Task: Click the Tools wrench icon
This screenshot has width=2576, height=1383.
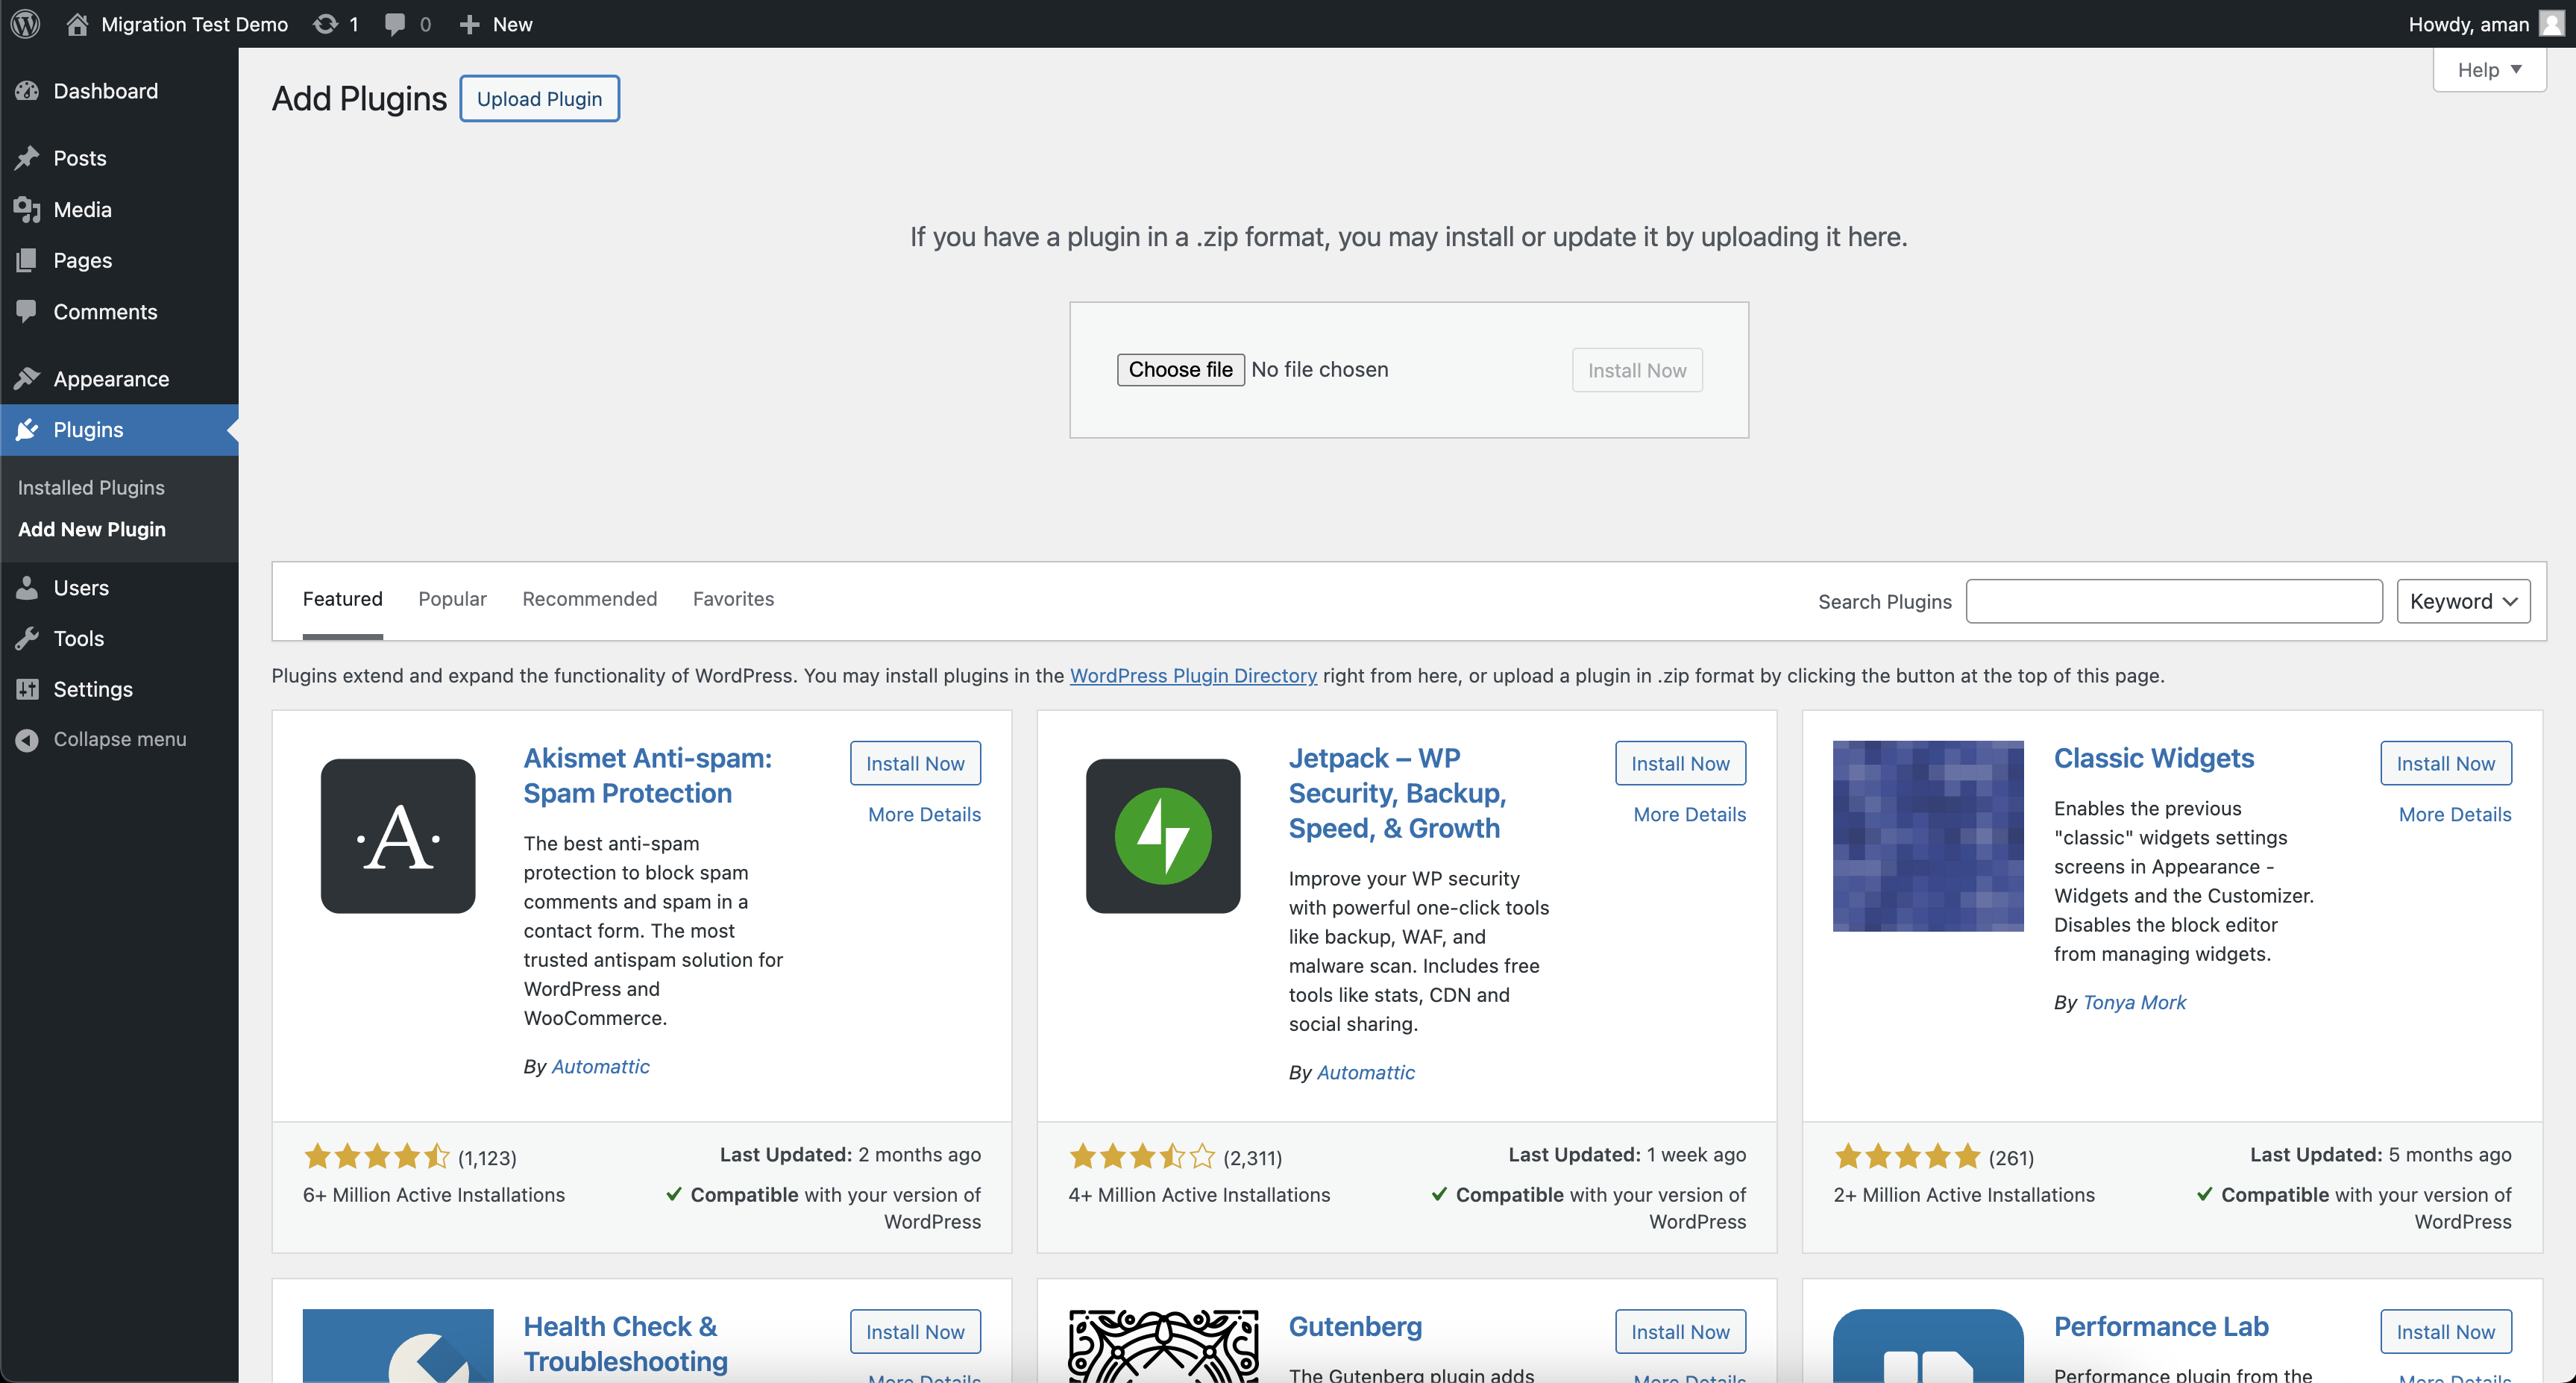Action: pos(27,638)
